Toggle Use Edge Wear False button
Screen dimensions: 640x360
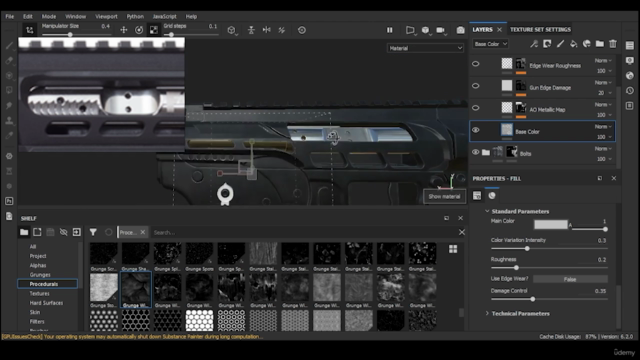(570, 279)
